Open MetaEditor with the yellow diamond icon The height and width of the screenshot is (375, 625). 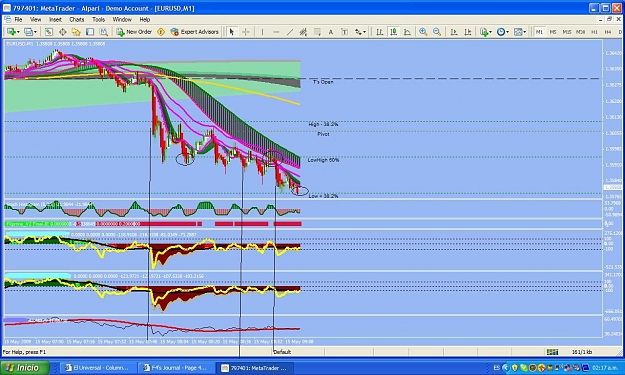coord(161,32)
